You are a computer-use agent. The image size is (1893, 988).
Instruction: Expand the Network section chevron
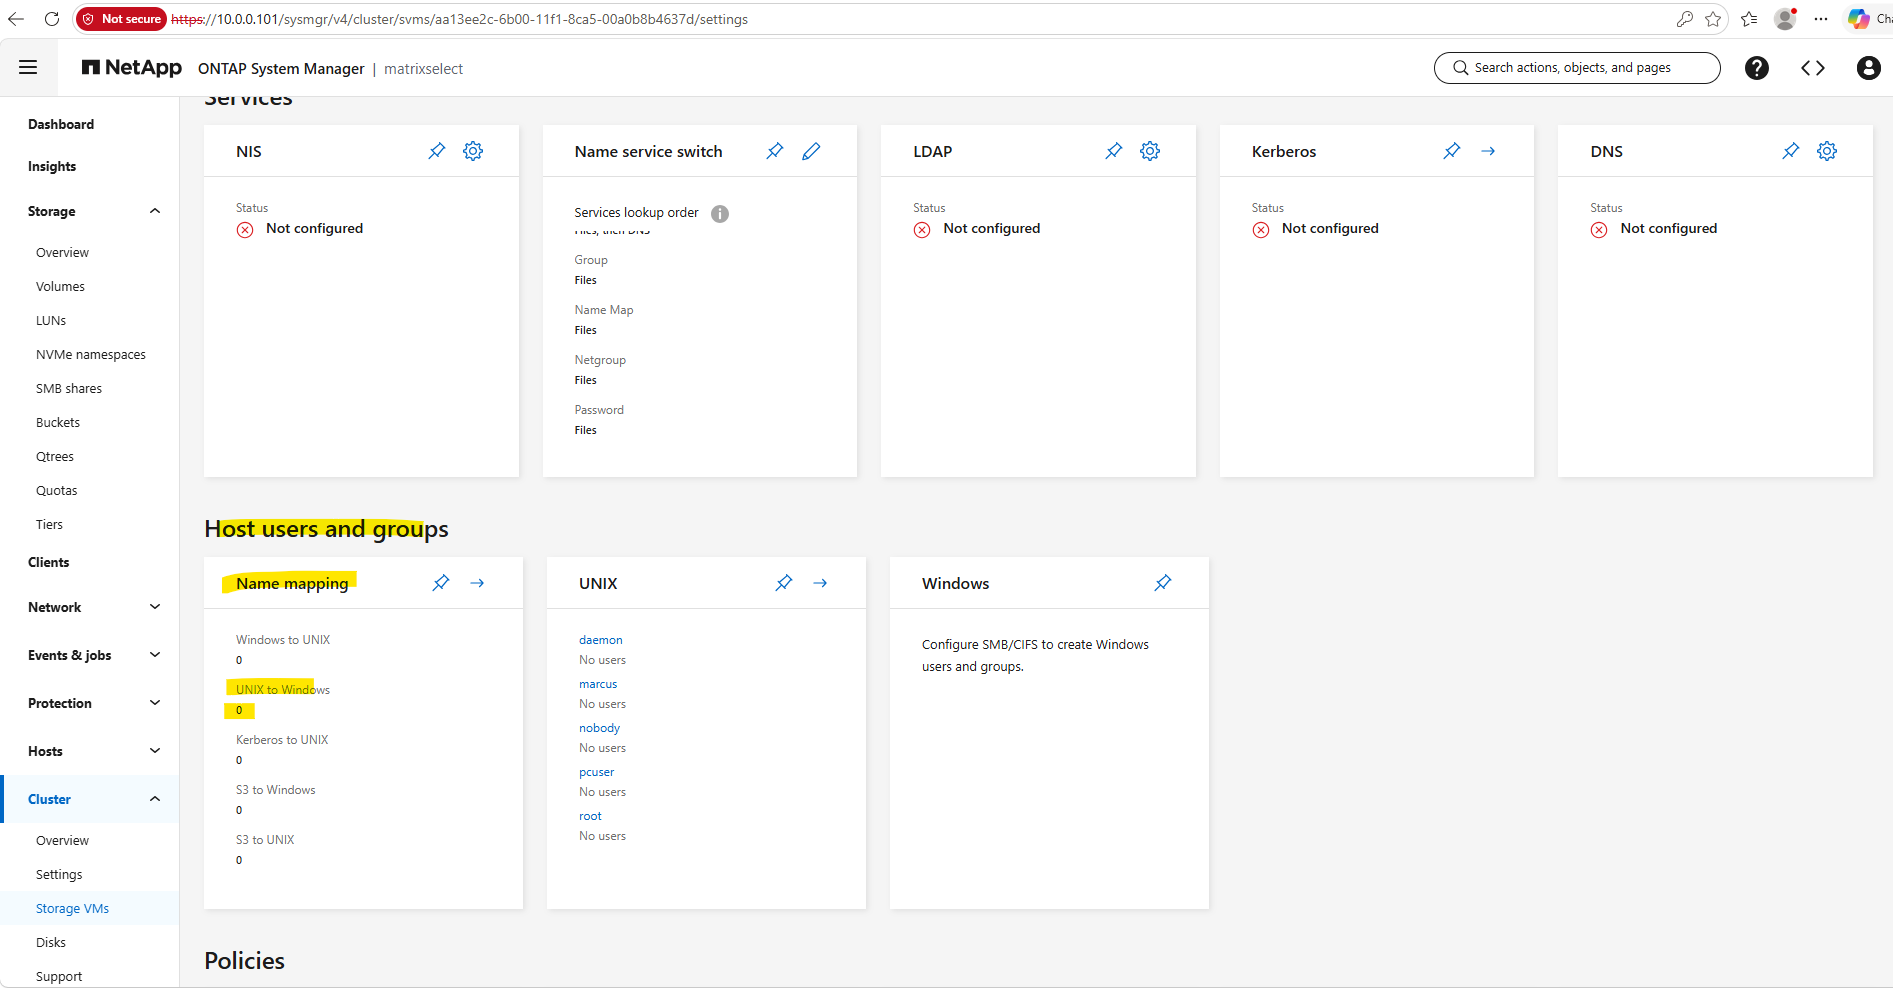[155, 607]
